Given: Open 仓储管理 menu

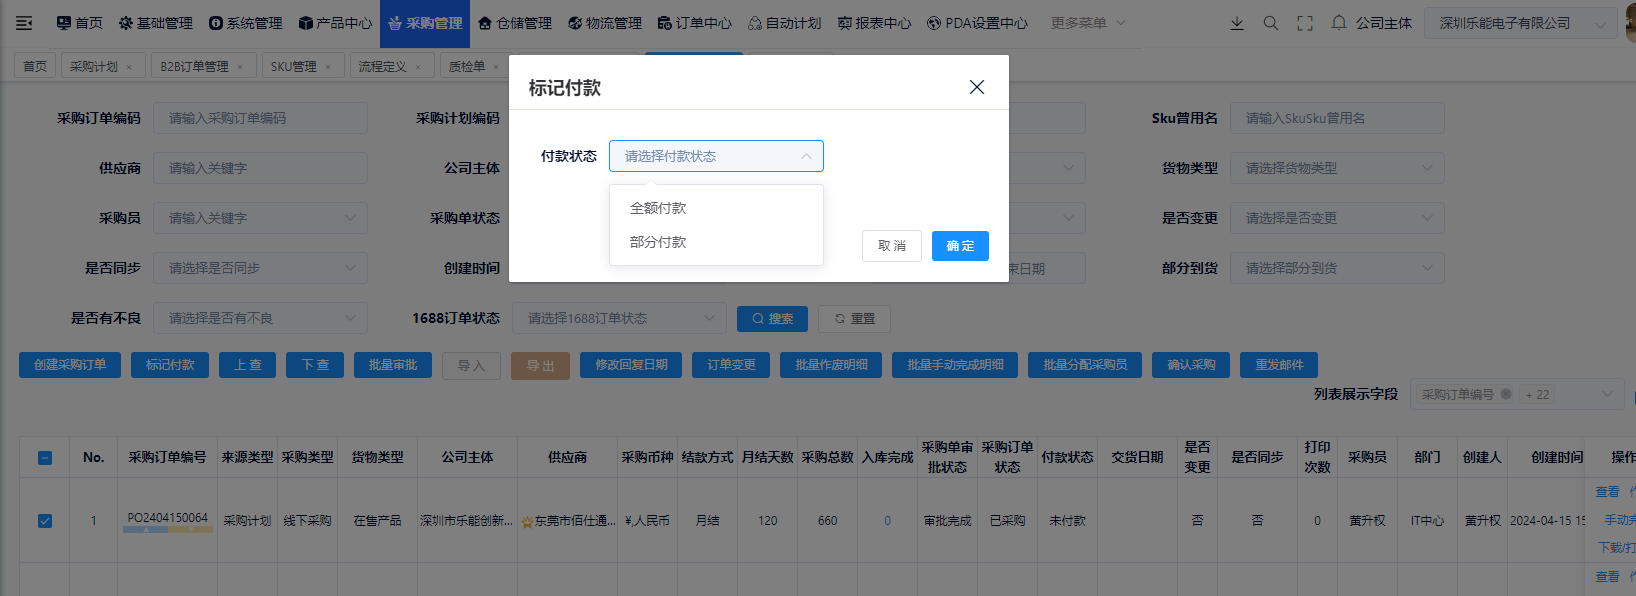Looking at the screenshot, I should click(x=515, y=23).
